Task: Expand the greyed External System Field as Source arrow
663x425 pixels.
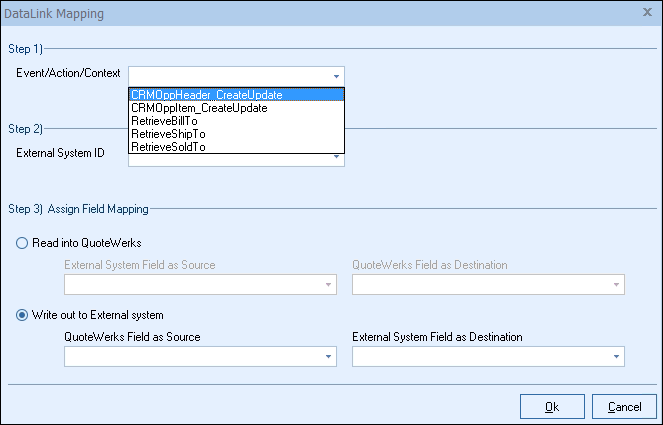Action: [x=327, y=285]
